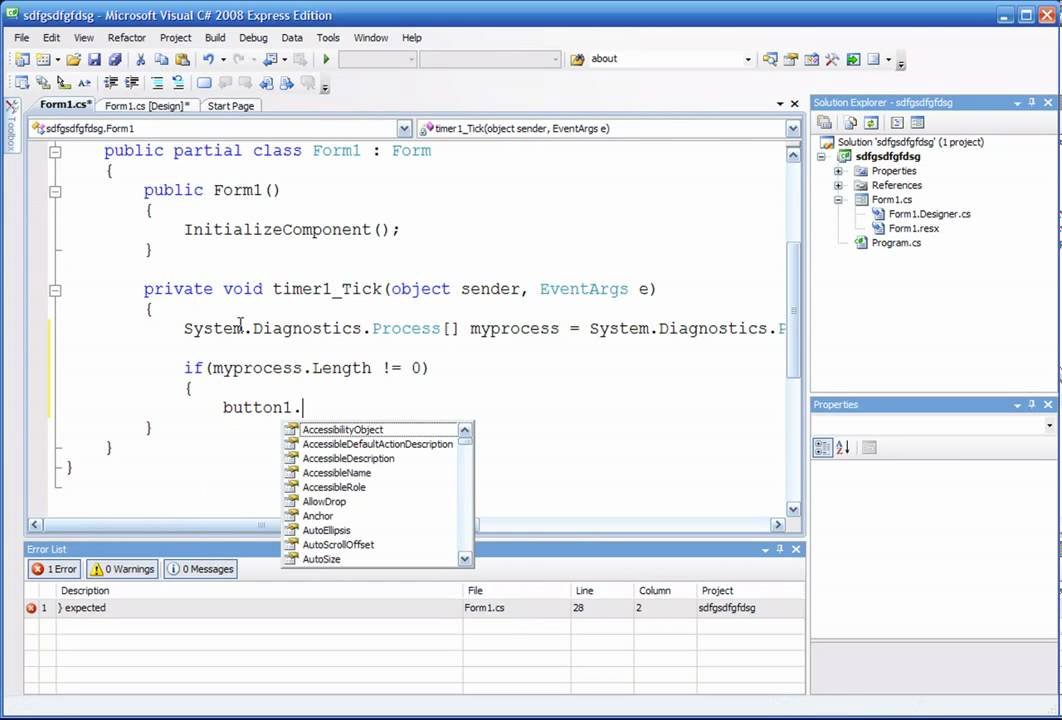
Task: Click the New Project toolbar icon
Action: tap(22, 60)
